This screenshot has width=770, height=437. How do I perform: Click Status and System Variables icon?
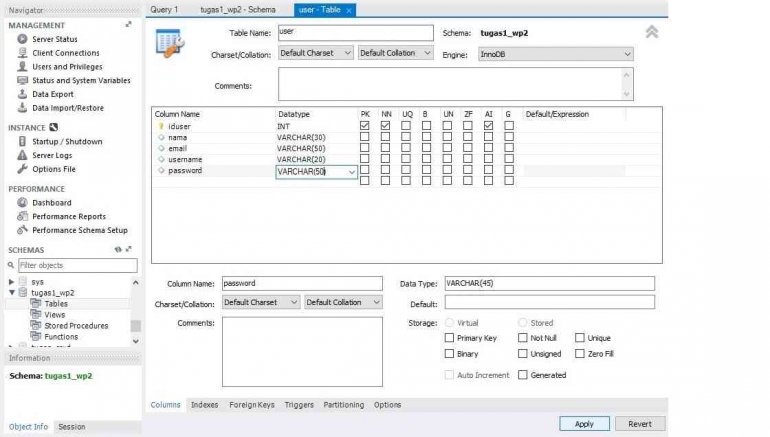point(22,80)
